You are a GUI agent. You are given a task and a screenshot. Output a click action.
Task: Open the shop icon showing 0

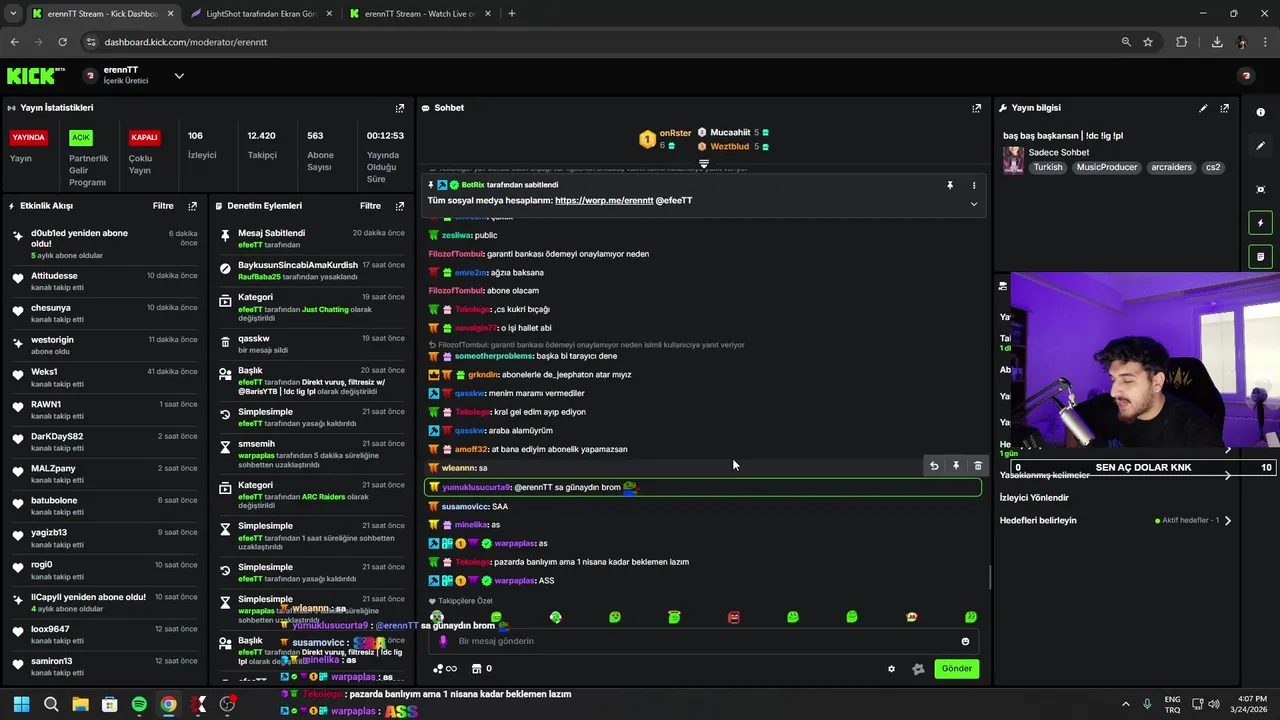[x=482, y=669]
